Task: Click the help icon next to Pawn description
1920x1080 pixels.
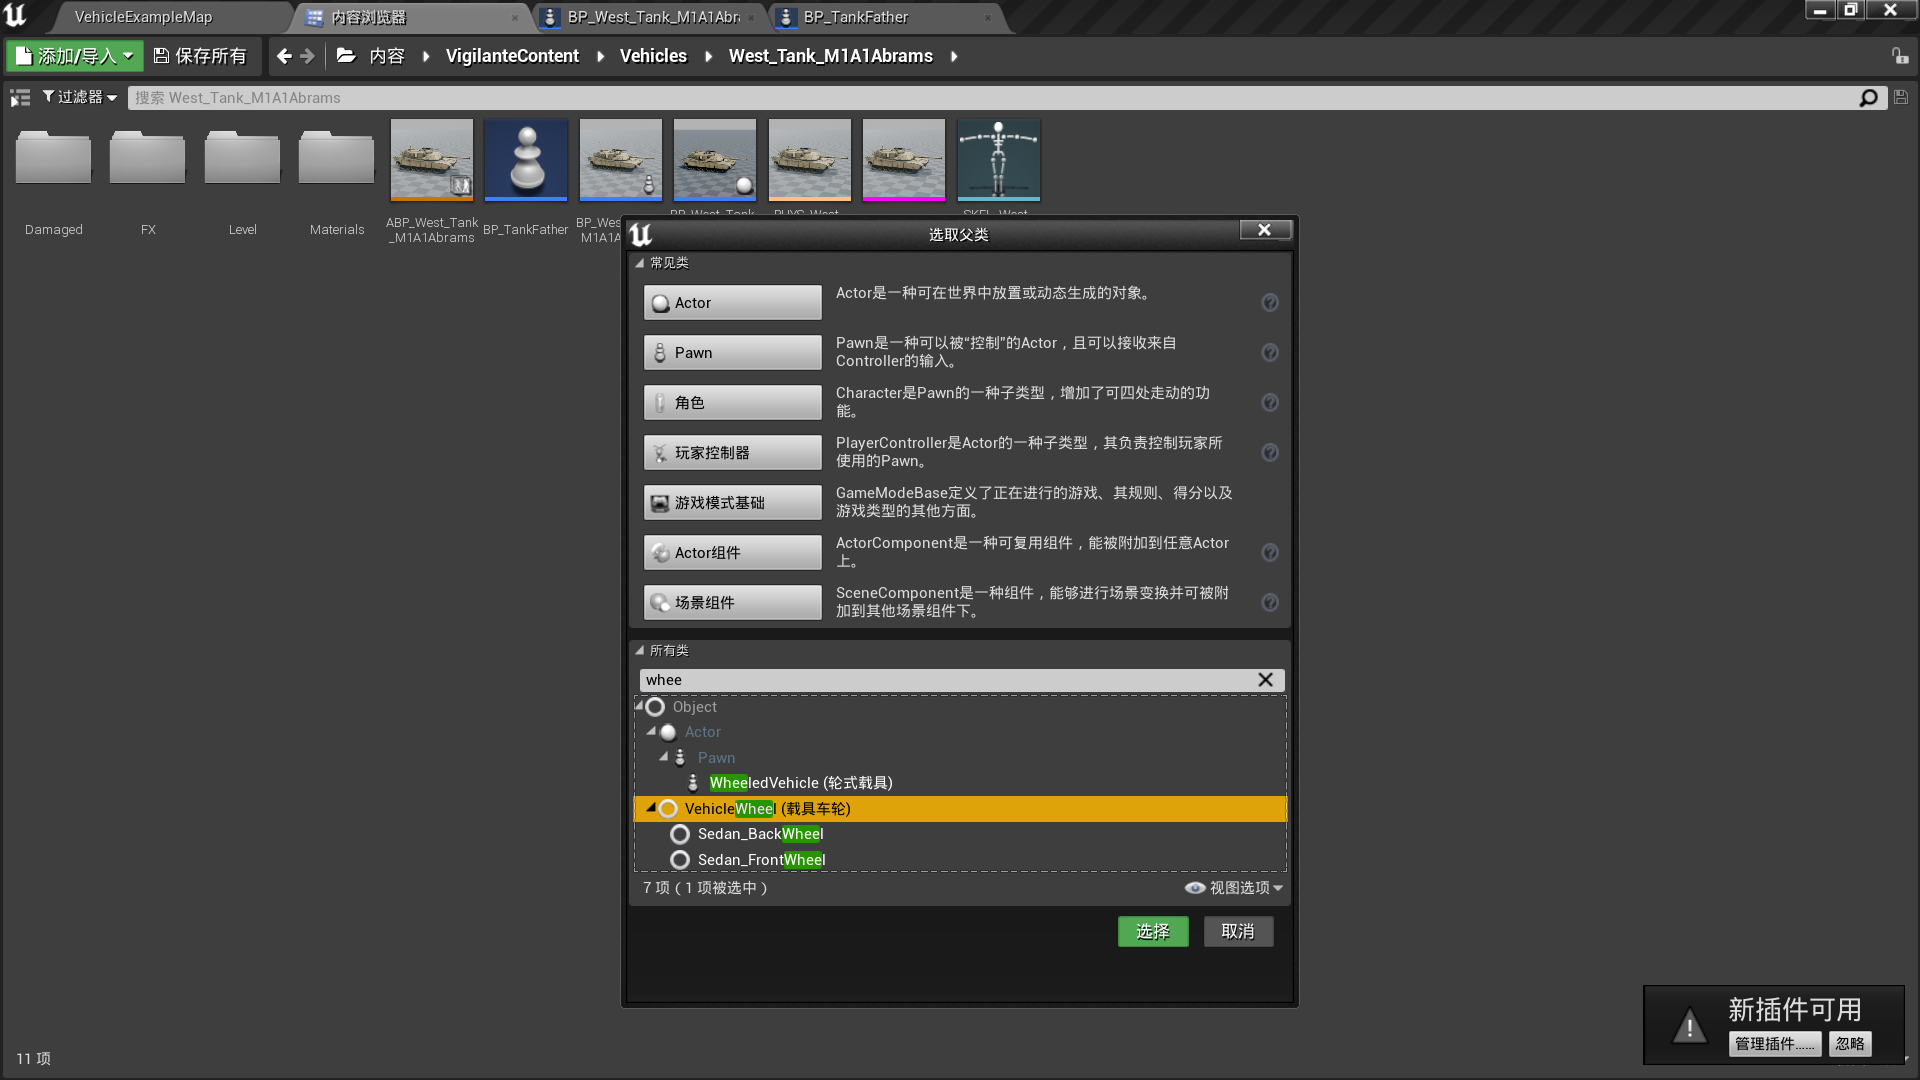Action: pyautogui.click(x=1270, y=353)
